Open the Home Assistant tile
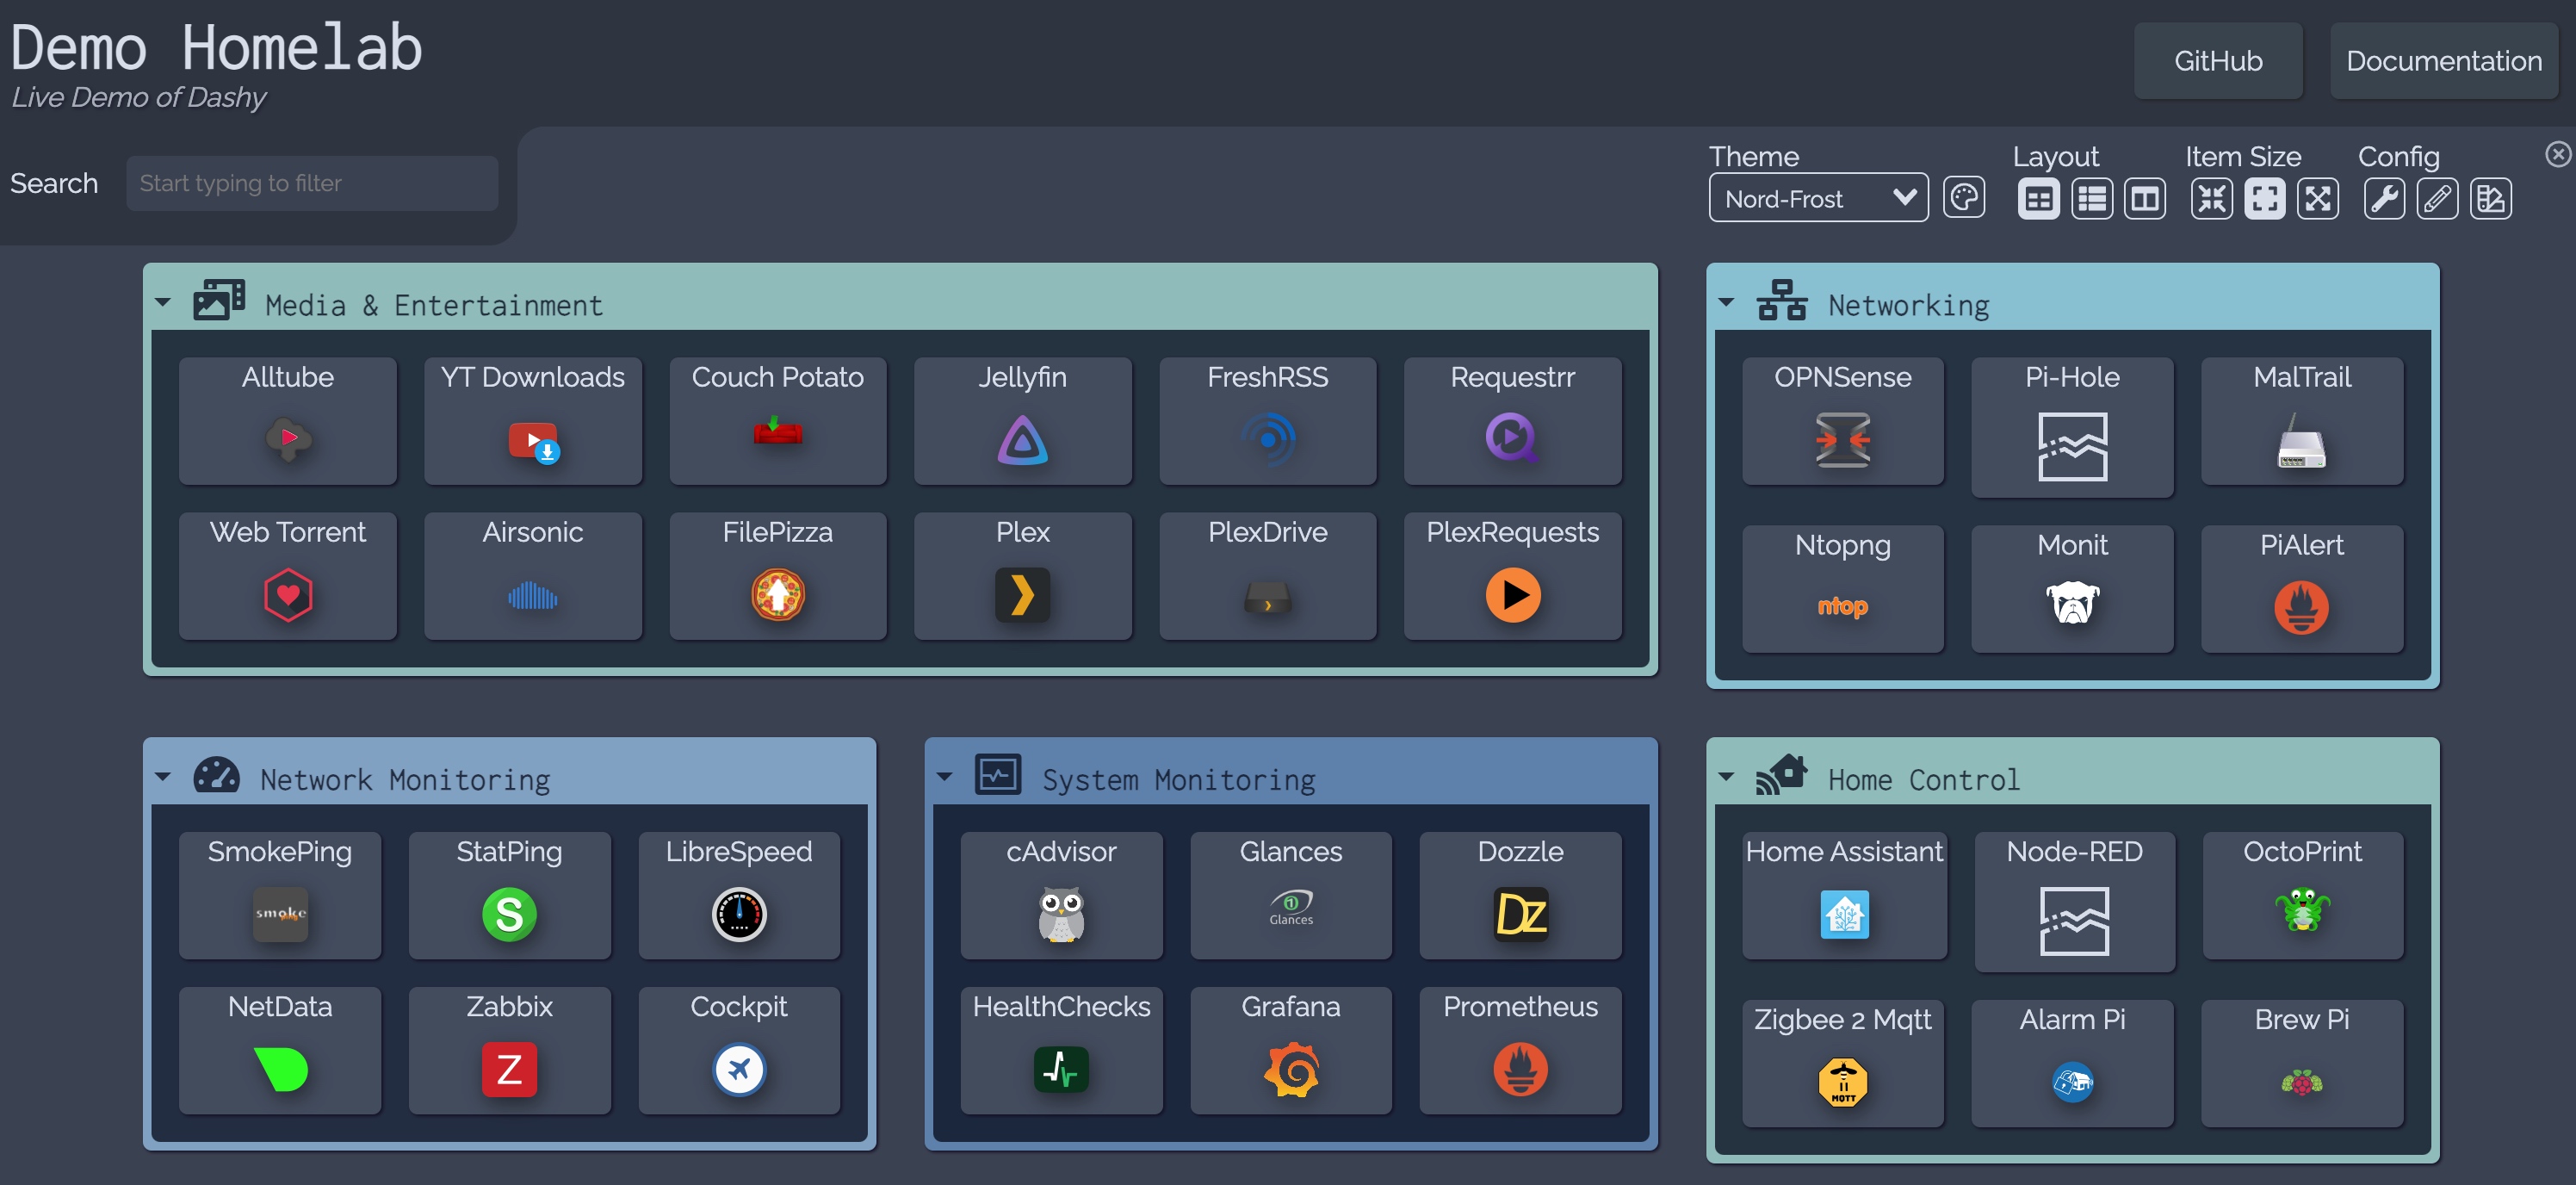 [x=1843, y=894]
